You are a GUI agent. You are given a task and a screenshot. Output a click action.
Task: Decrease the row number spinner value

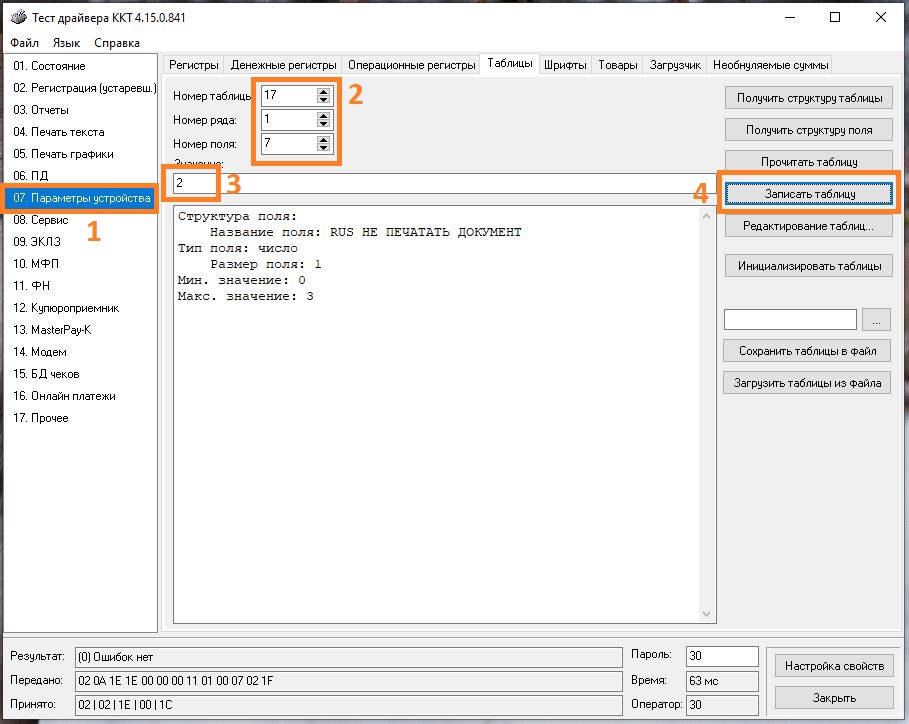coord(323,124)
